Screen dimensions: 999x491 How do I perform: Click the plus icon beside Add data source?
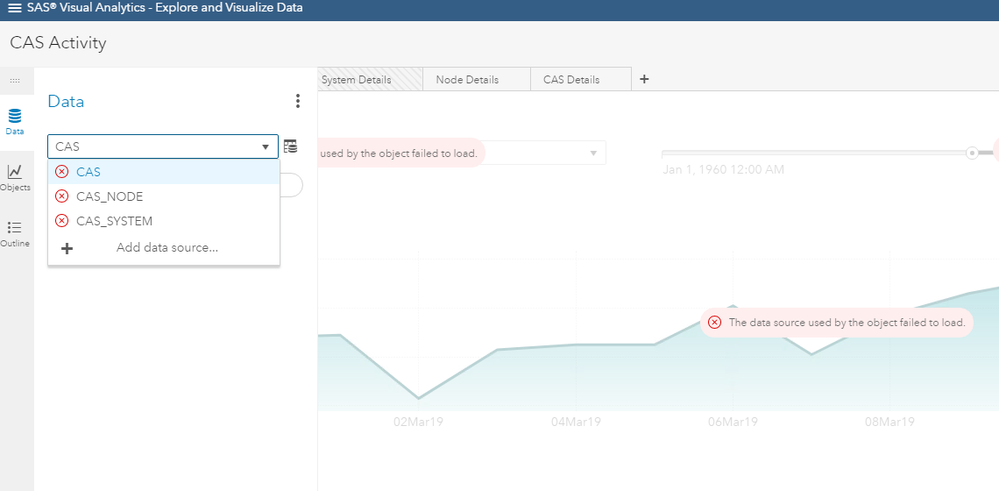67,248
